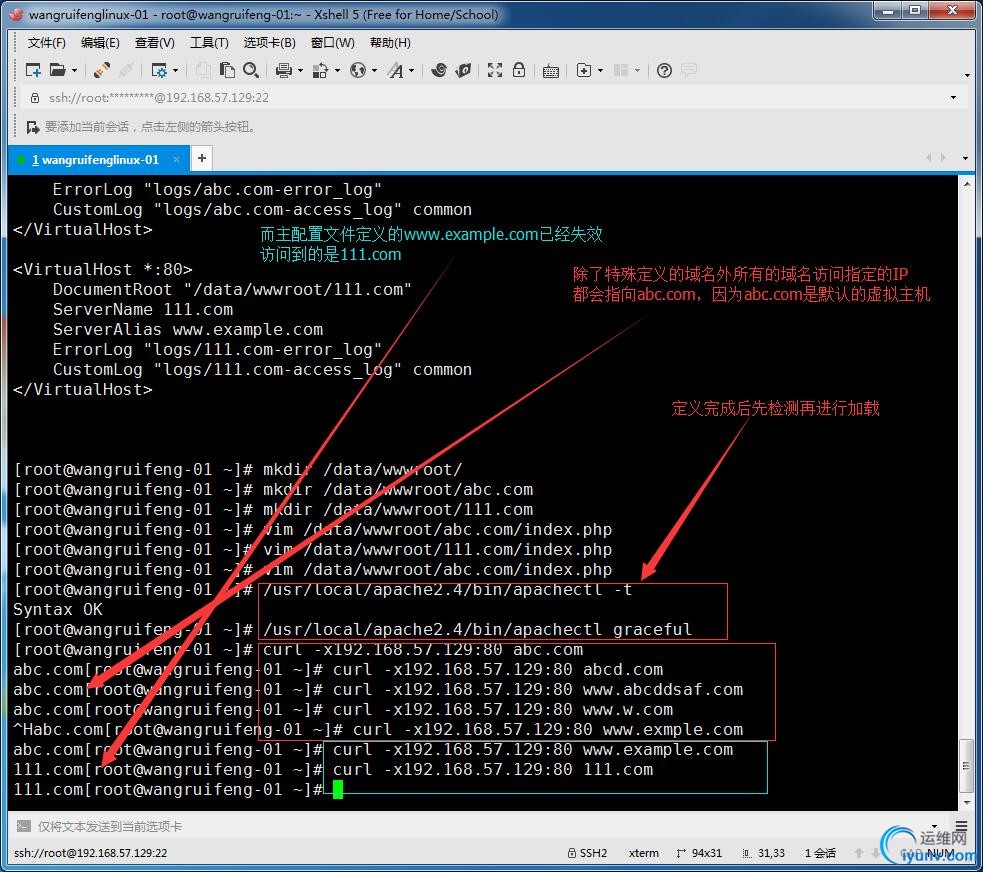Screen dimensions: 983x872
Task: Open the 工具(T) menu
Action: pyautogui.click(x=209, y=43)
